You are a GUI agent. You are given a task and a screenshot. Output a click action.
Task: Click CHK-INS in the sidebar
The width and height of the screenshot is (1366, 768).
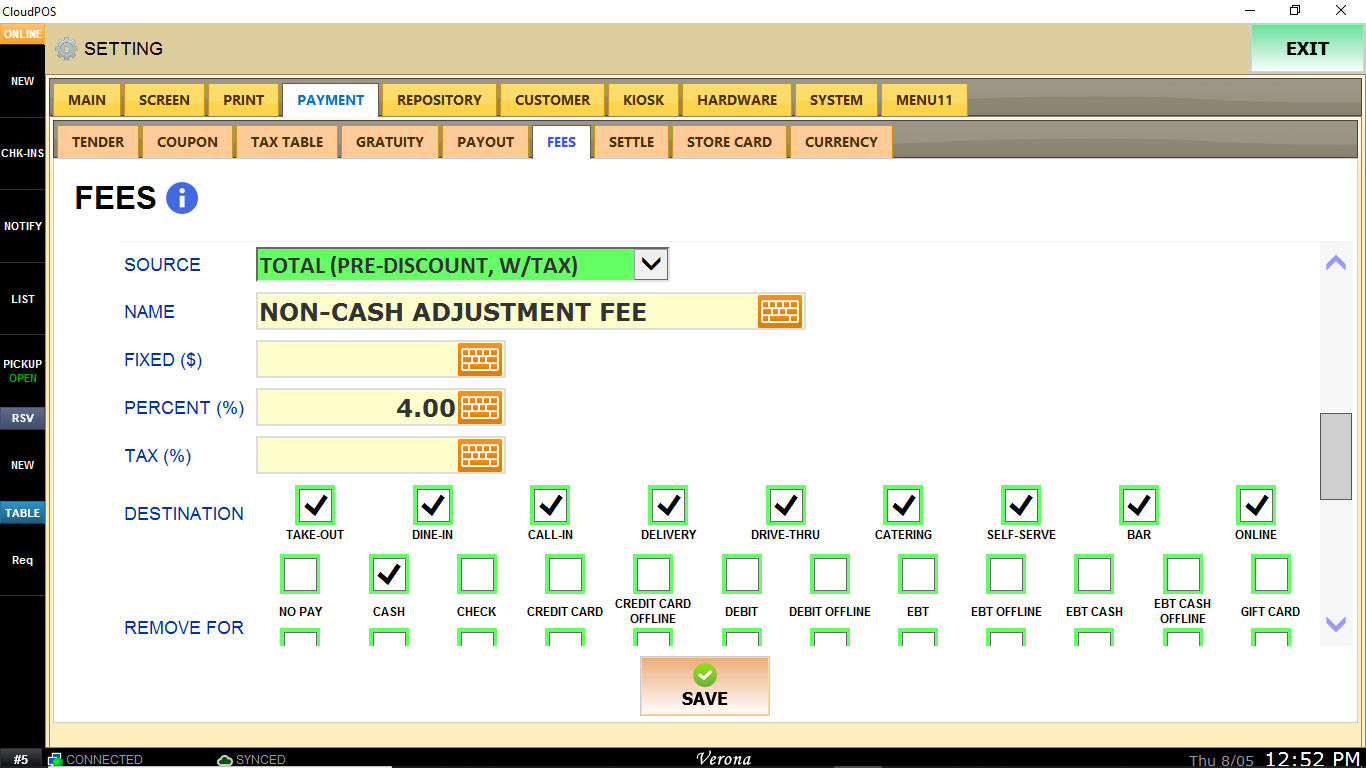22,153
